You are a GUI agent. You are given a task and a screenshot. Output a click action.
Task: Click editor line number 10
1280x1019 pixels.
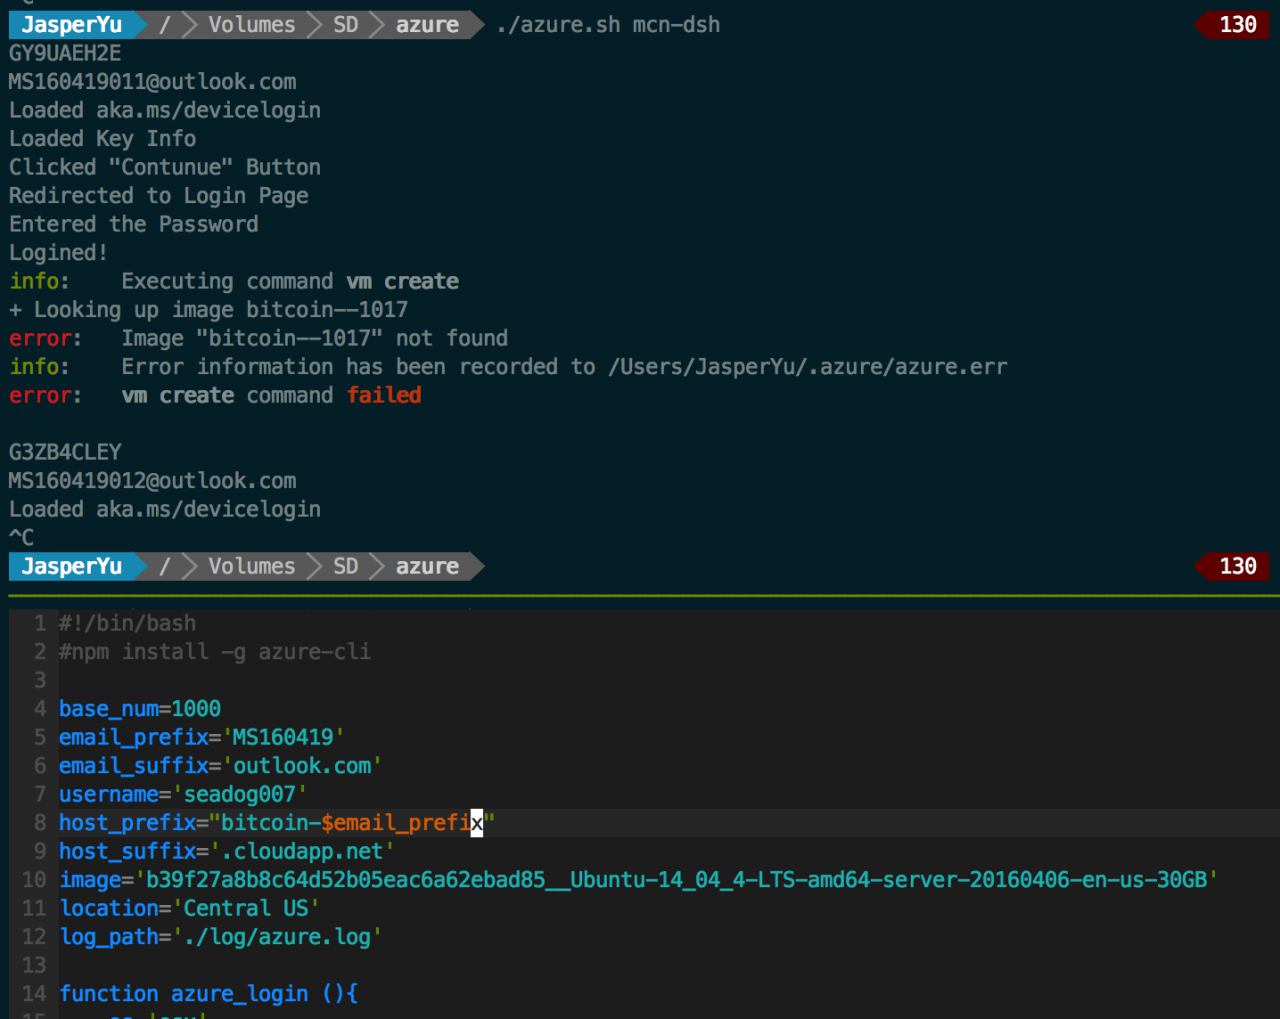[34, 880]
